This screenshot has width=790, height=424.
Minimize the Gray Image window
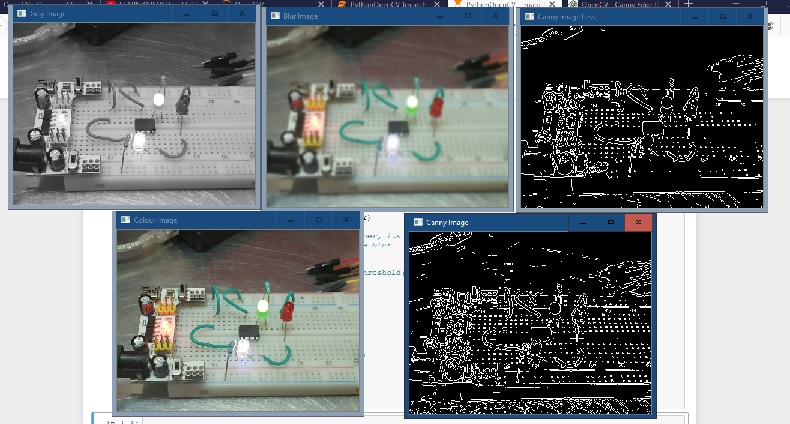tap(187, 14)
